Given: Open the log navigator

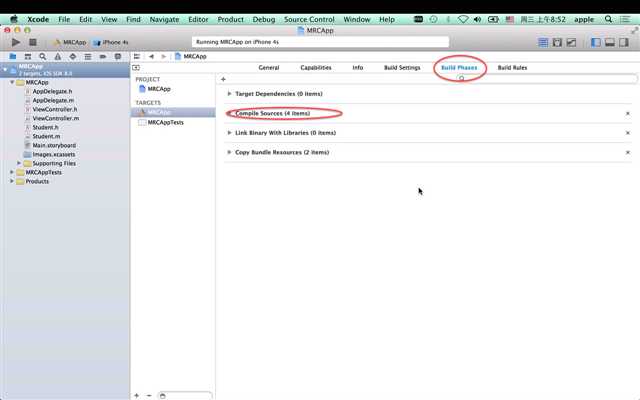Looking at the screenshot, I should click(118, 56).
